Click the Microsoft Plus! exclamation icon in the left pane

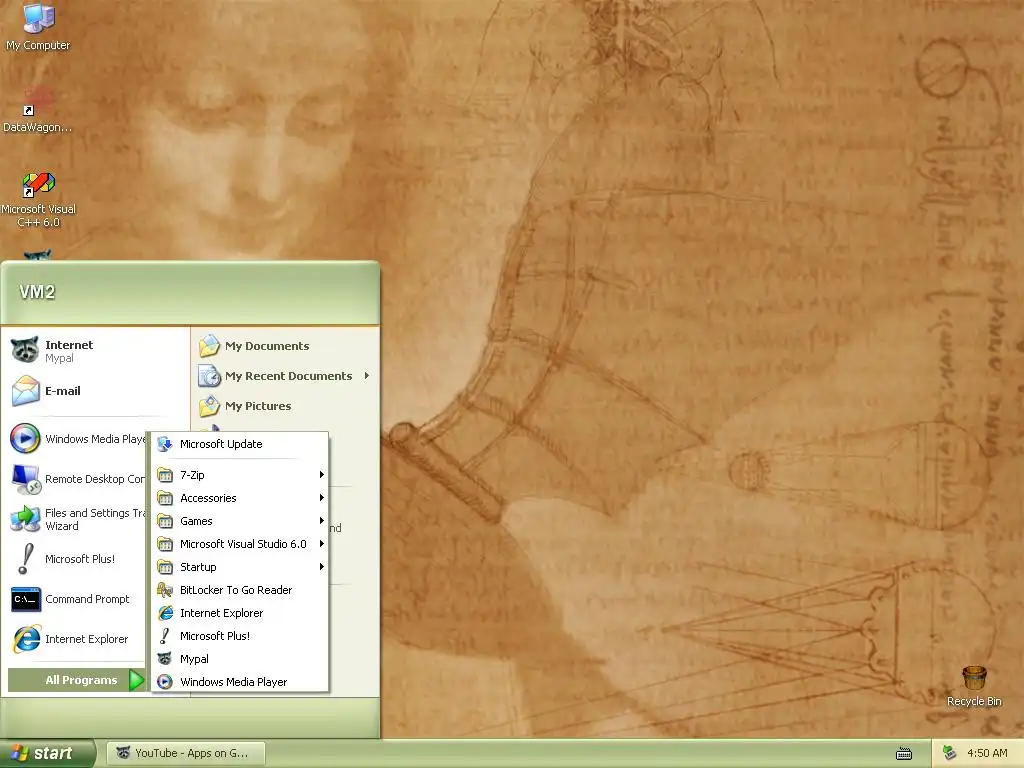[25, 559]
